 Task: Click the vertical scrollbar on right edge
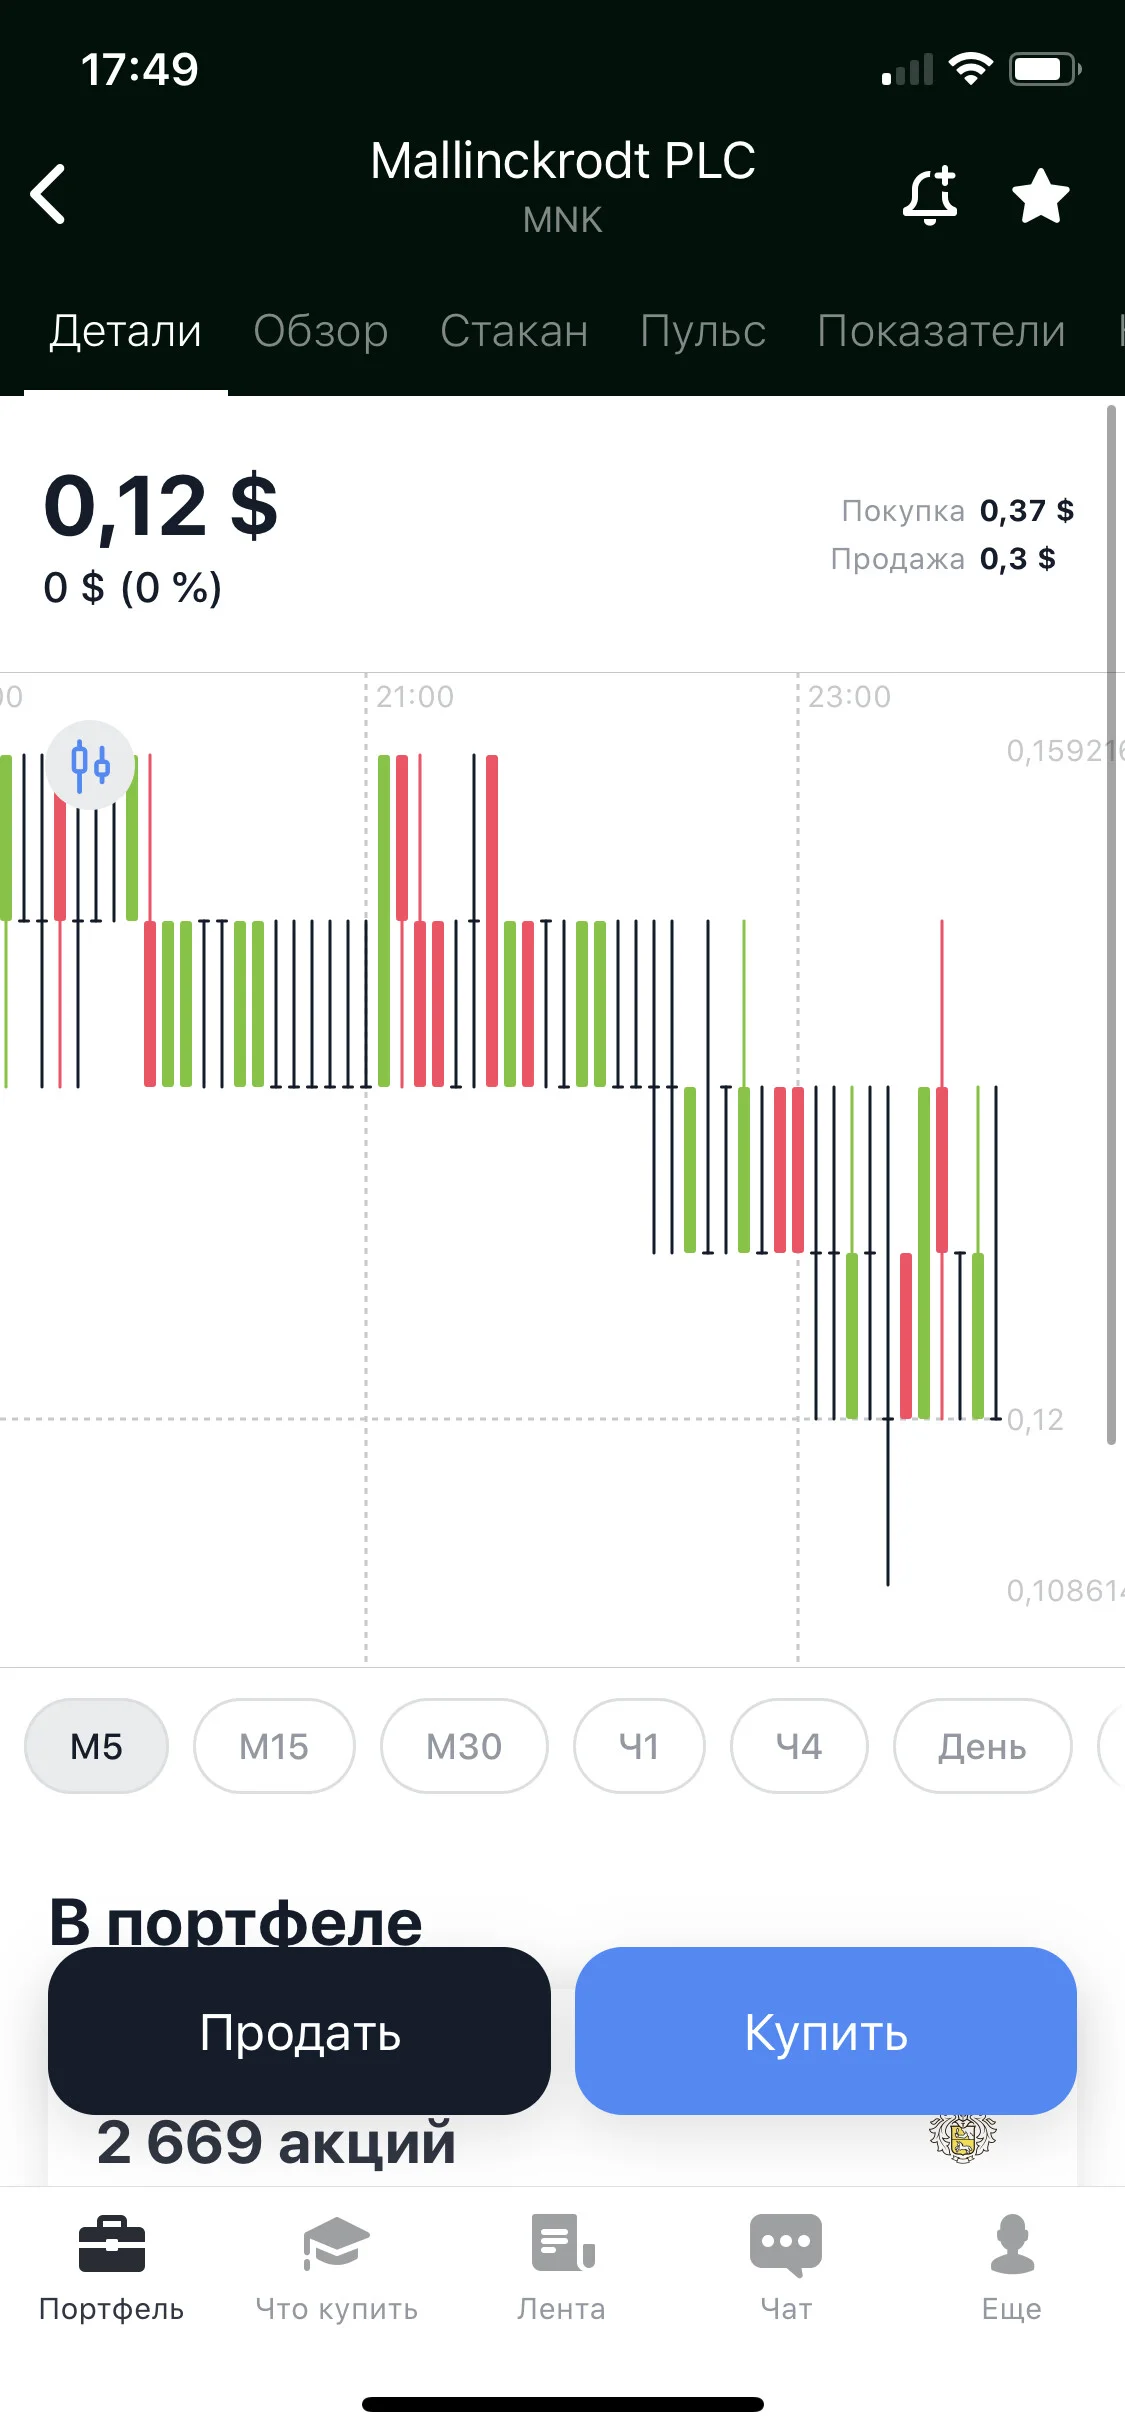pyautogui.click(x=1111, y=925)
